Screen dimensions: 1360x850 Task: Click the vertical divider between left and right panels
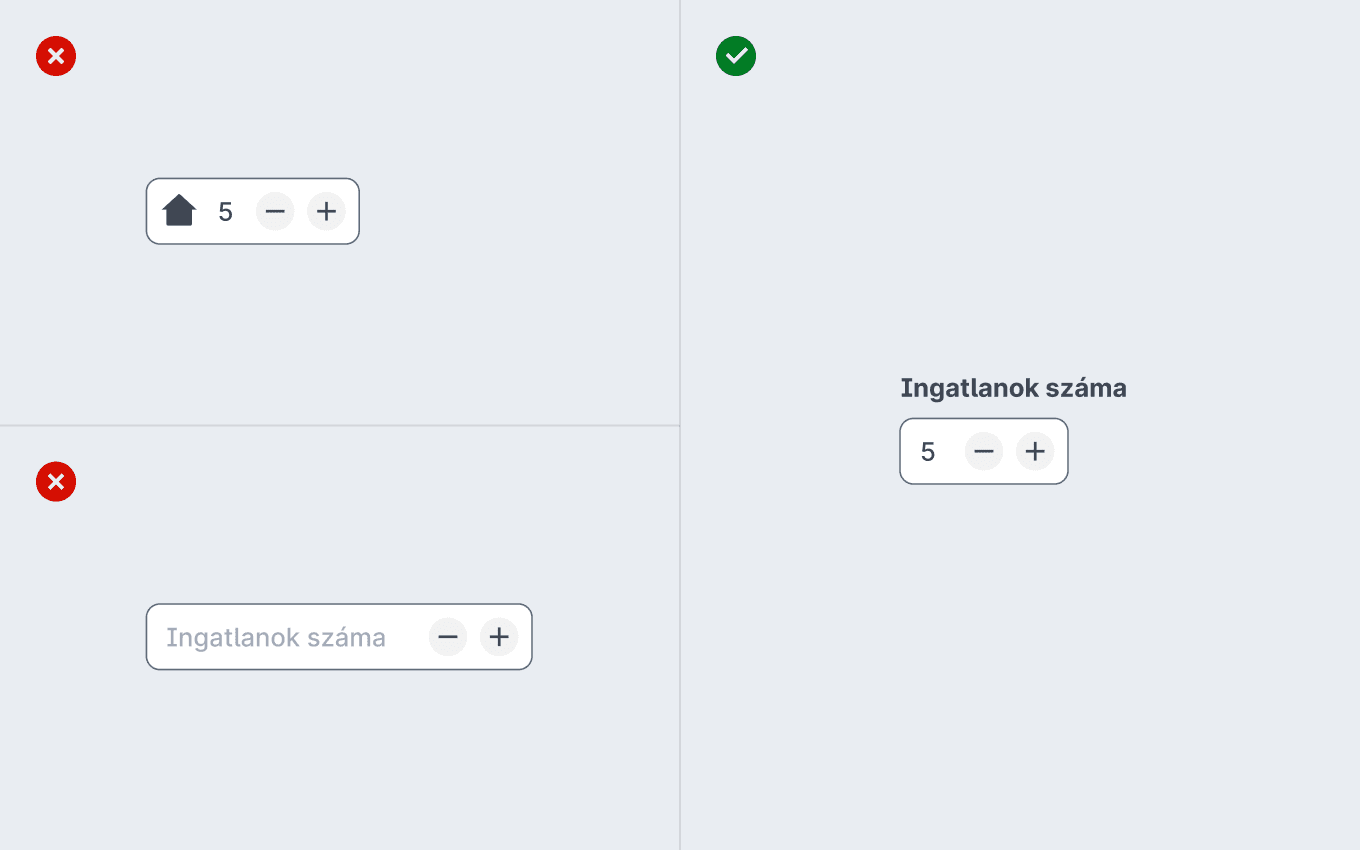tap(680, 425)
